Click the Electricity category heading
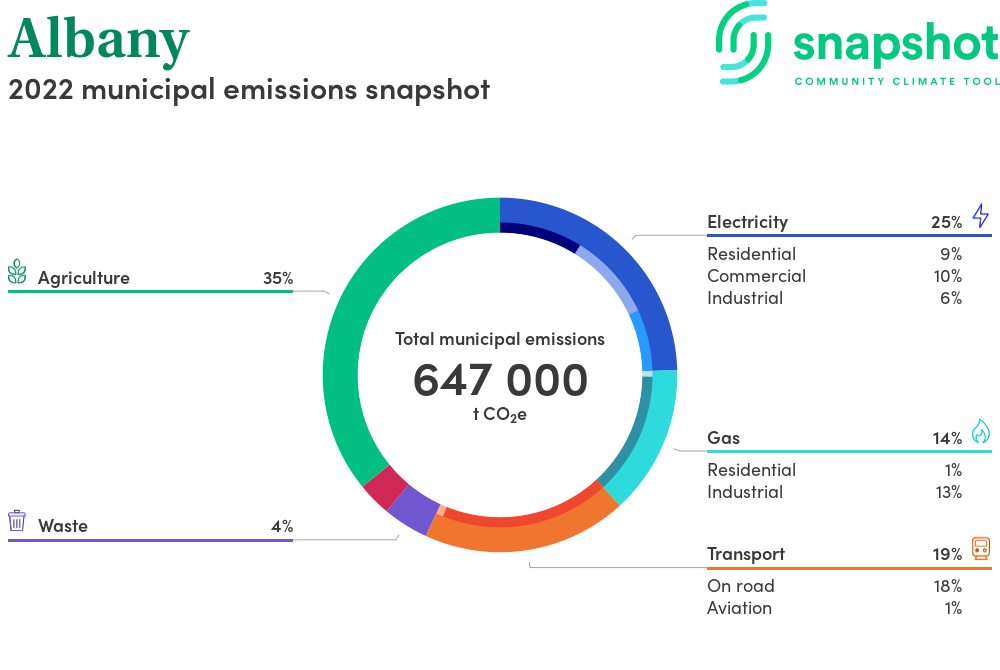 tap(747, 222)
